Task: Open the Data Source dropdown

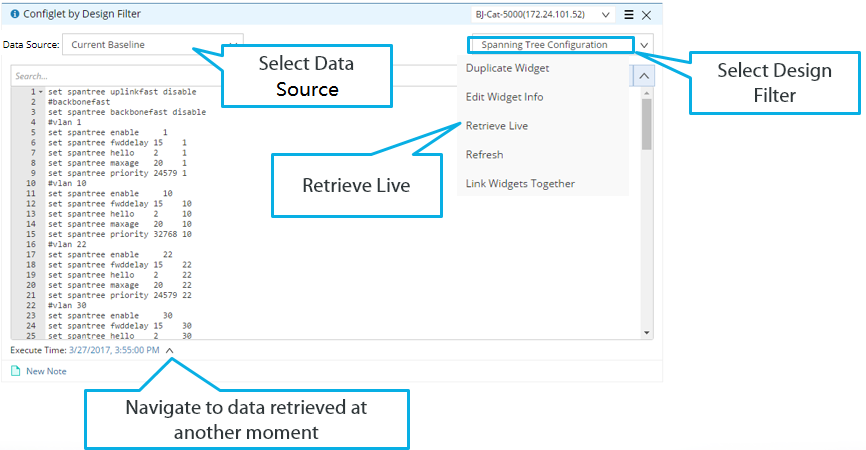Action: pos(152,45)
